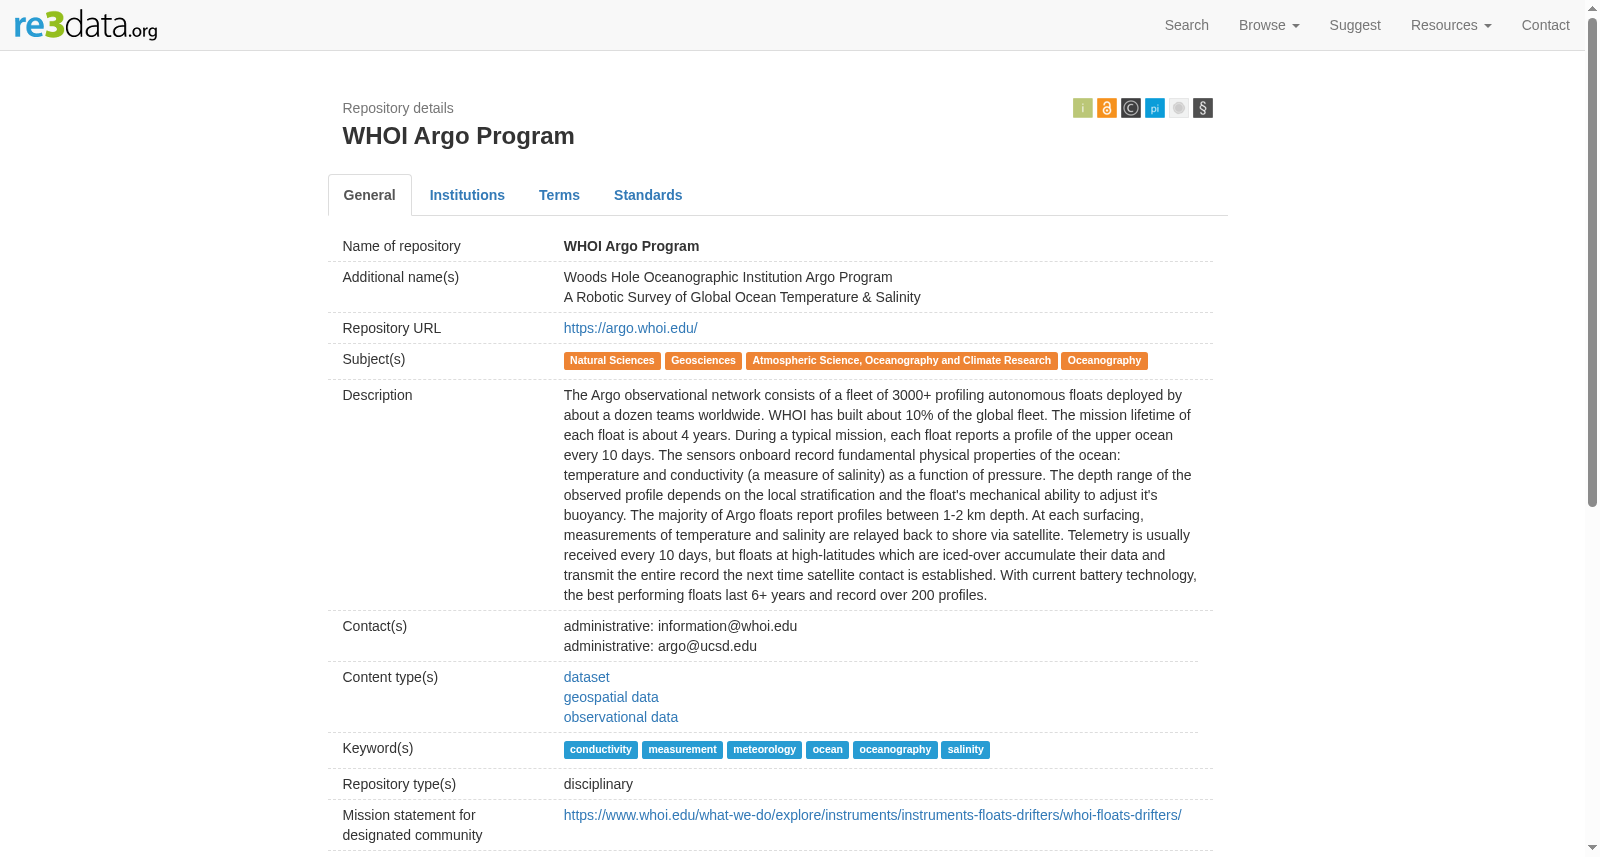Open the argo.whoi.edu repository URL
This screenshot has height=857, width=1600.
630,328
